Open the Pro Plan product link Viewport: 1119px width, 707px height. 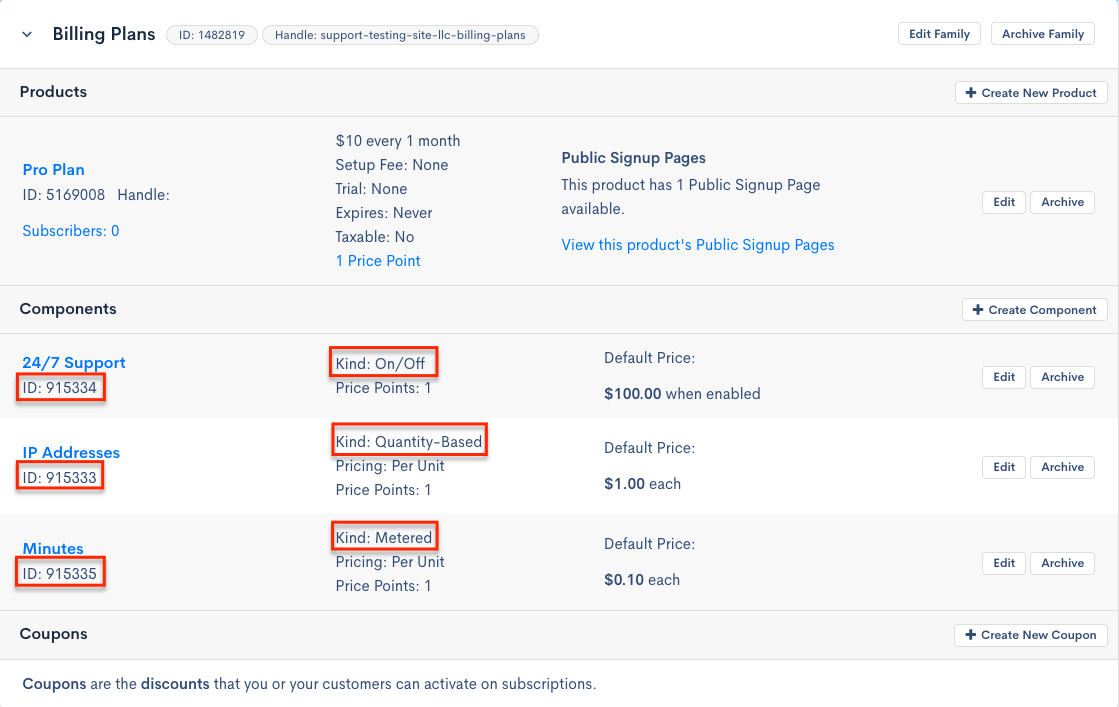[53, 170]
